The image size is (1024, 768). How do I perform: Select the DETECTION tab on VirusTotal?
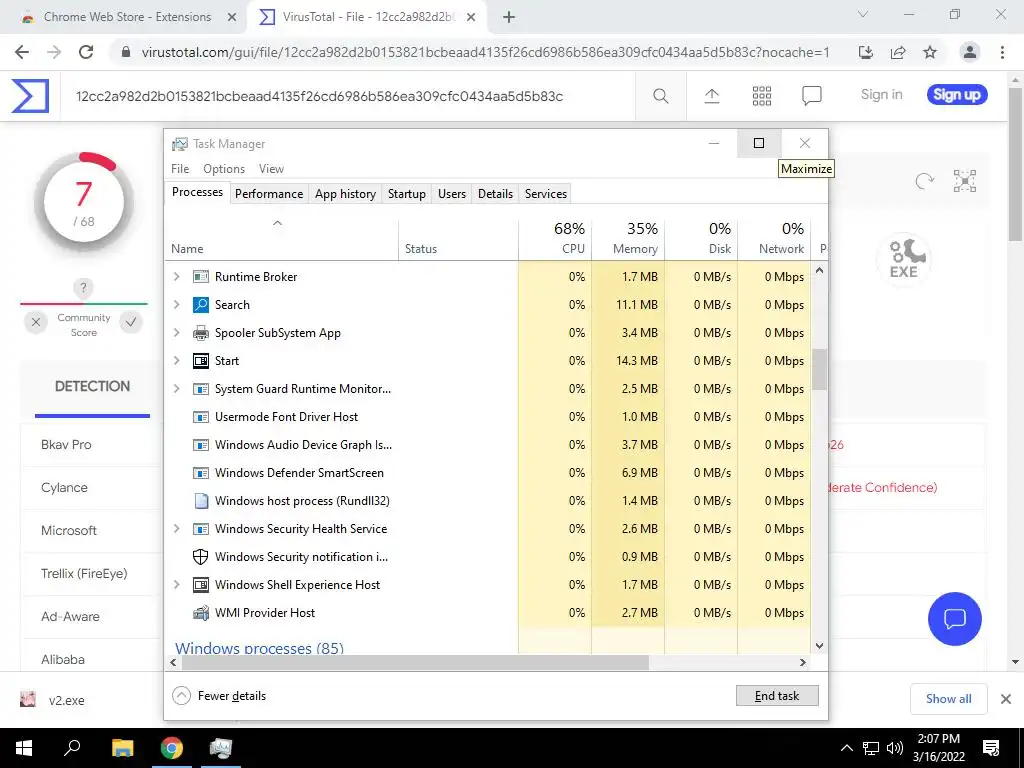pos(92,387)
